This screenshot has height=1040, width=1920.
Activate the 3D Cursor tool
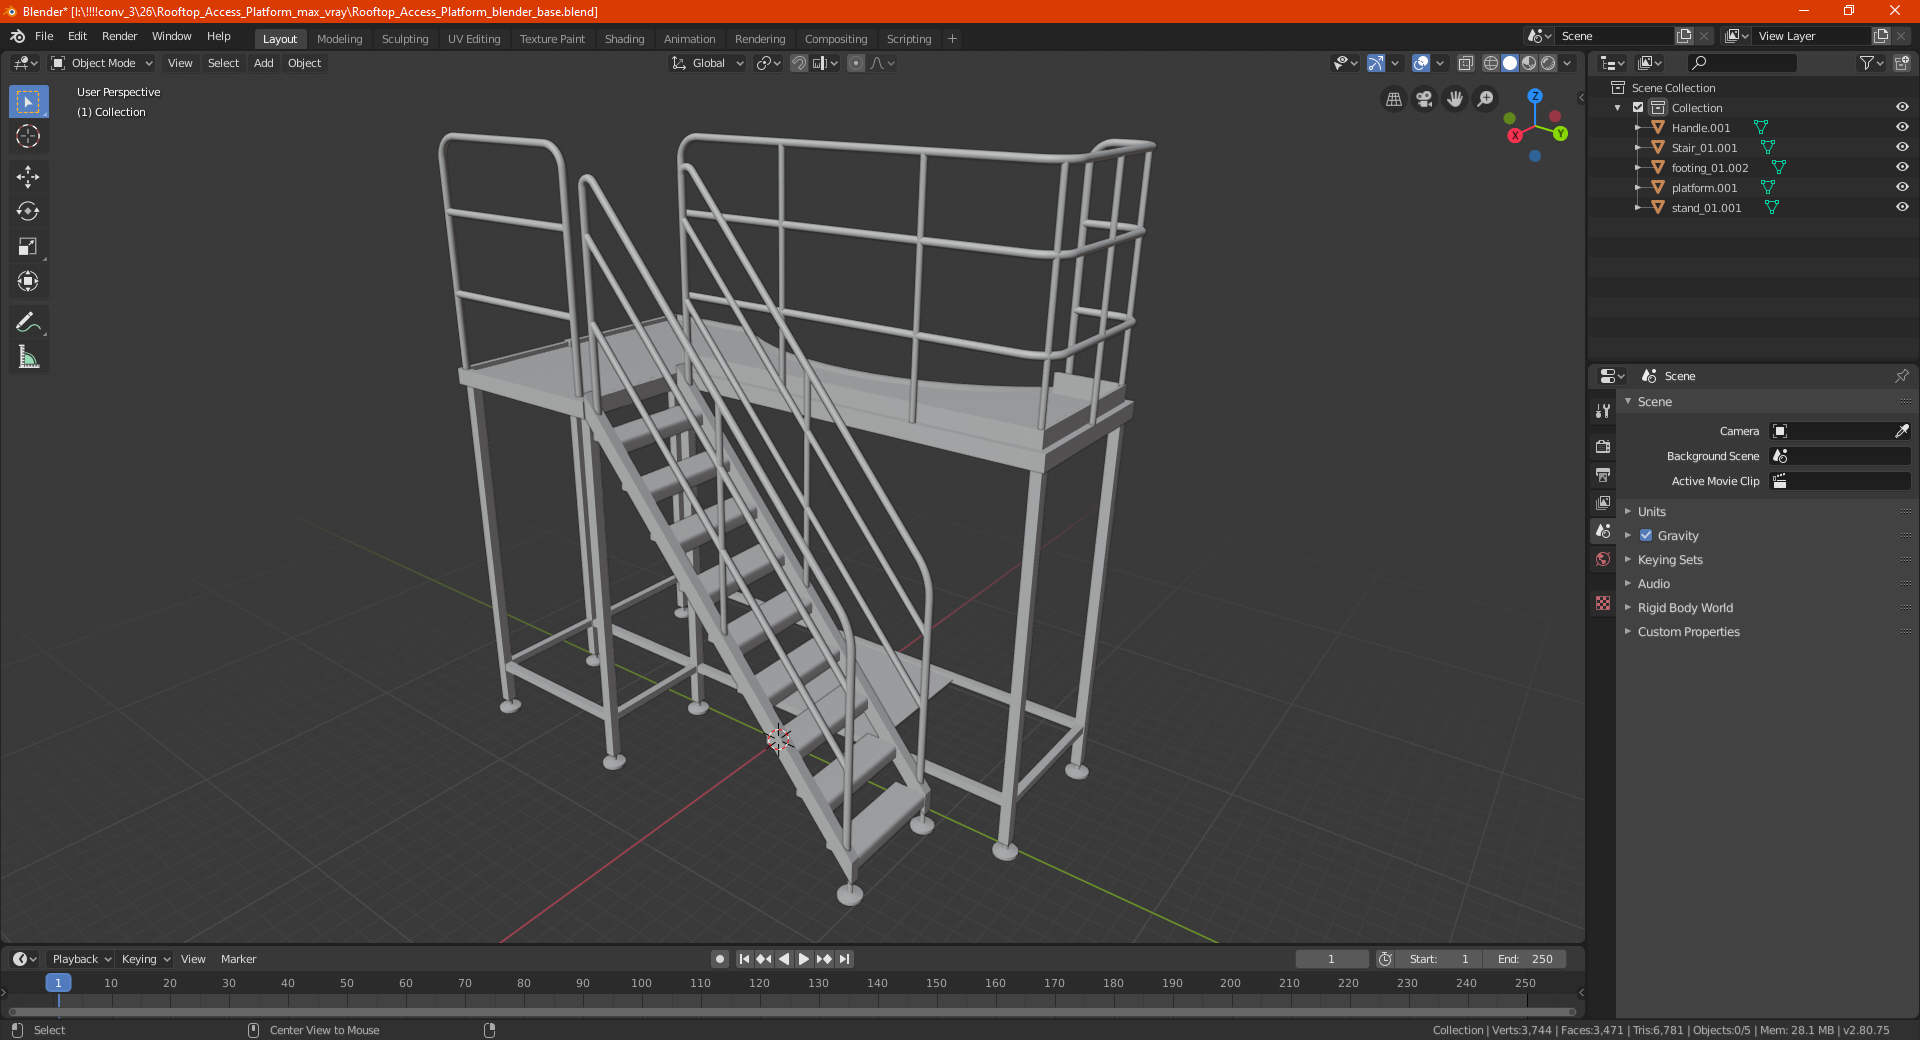[x=28, y=137]
